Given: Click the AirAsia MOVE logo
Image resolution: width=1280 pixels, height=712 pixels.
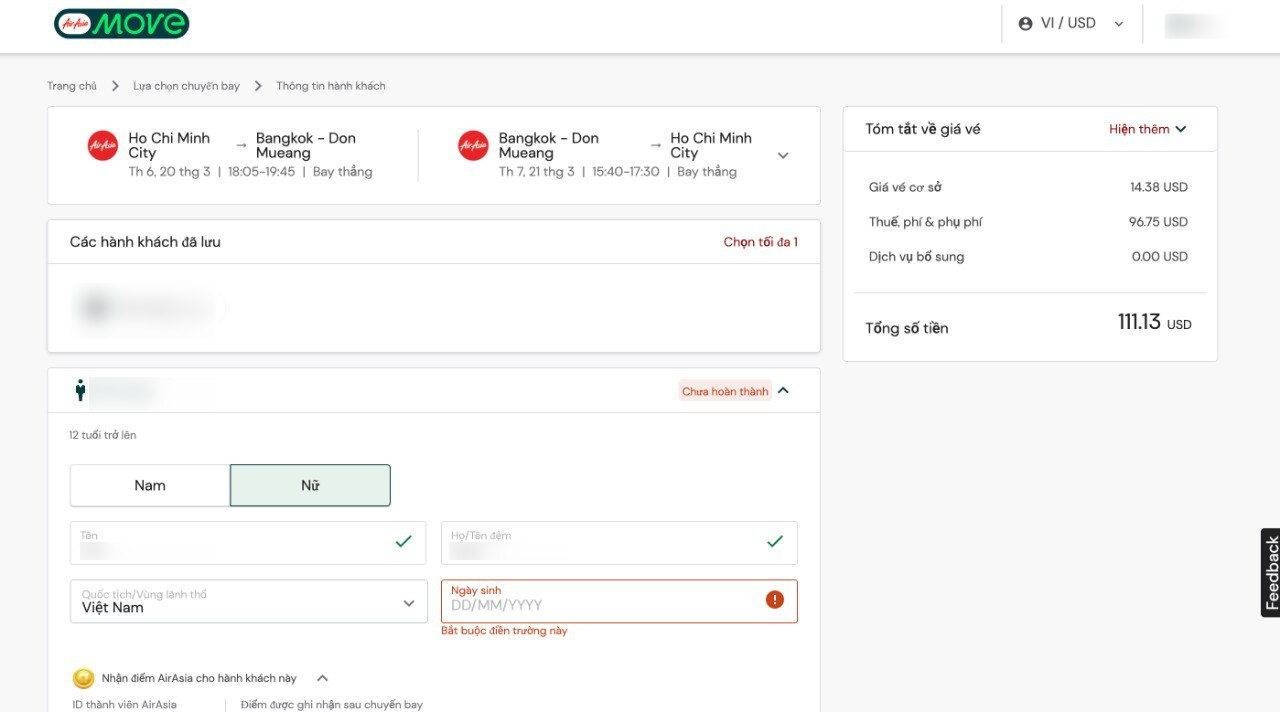Looking at the screenshot, I should click(120, 23).
